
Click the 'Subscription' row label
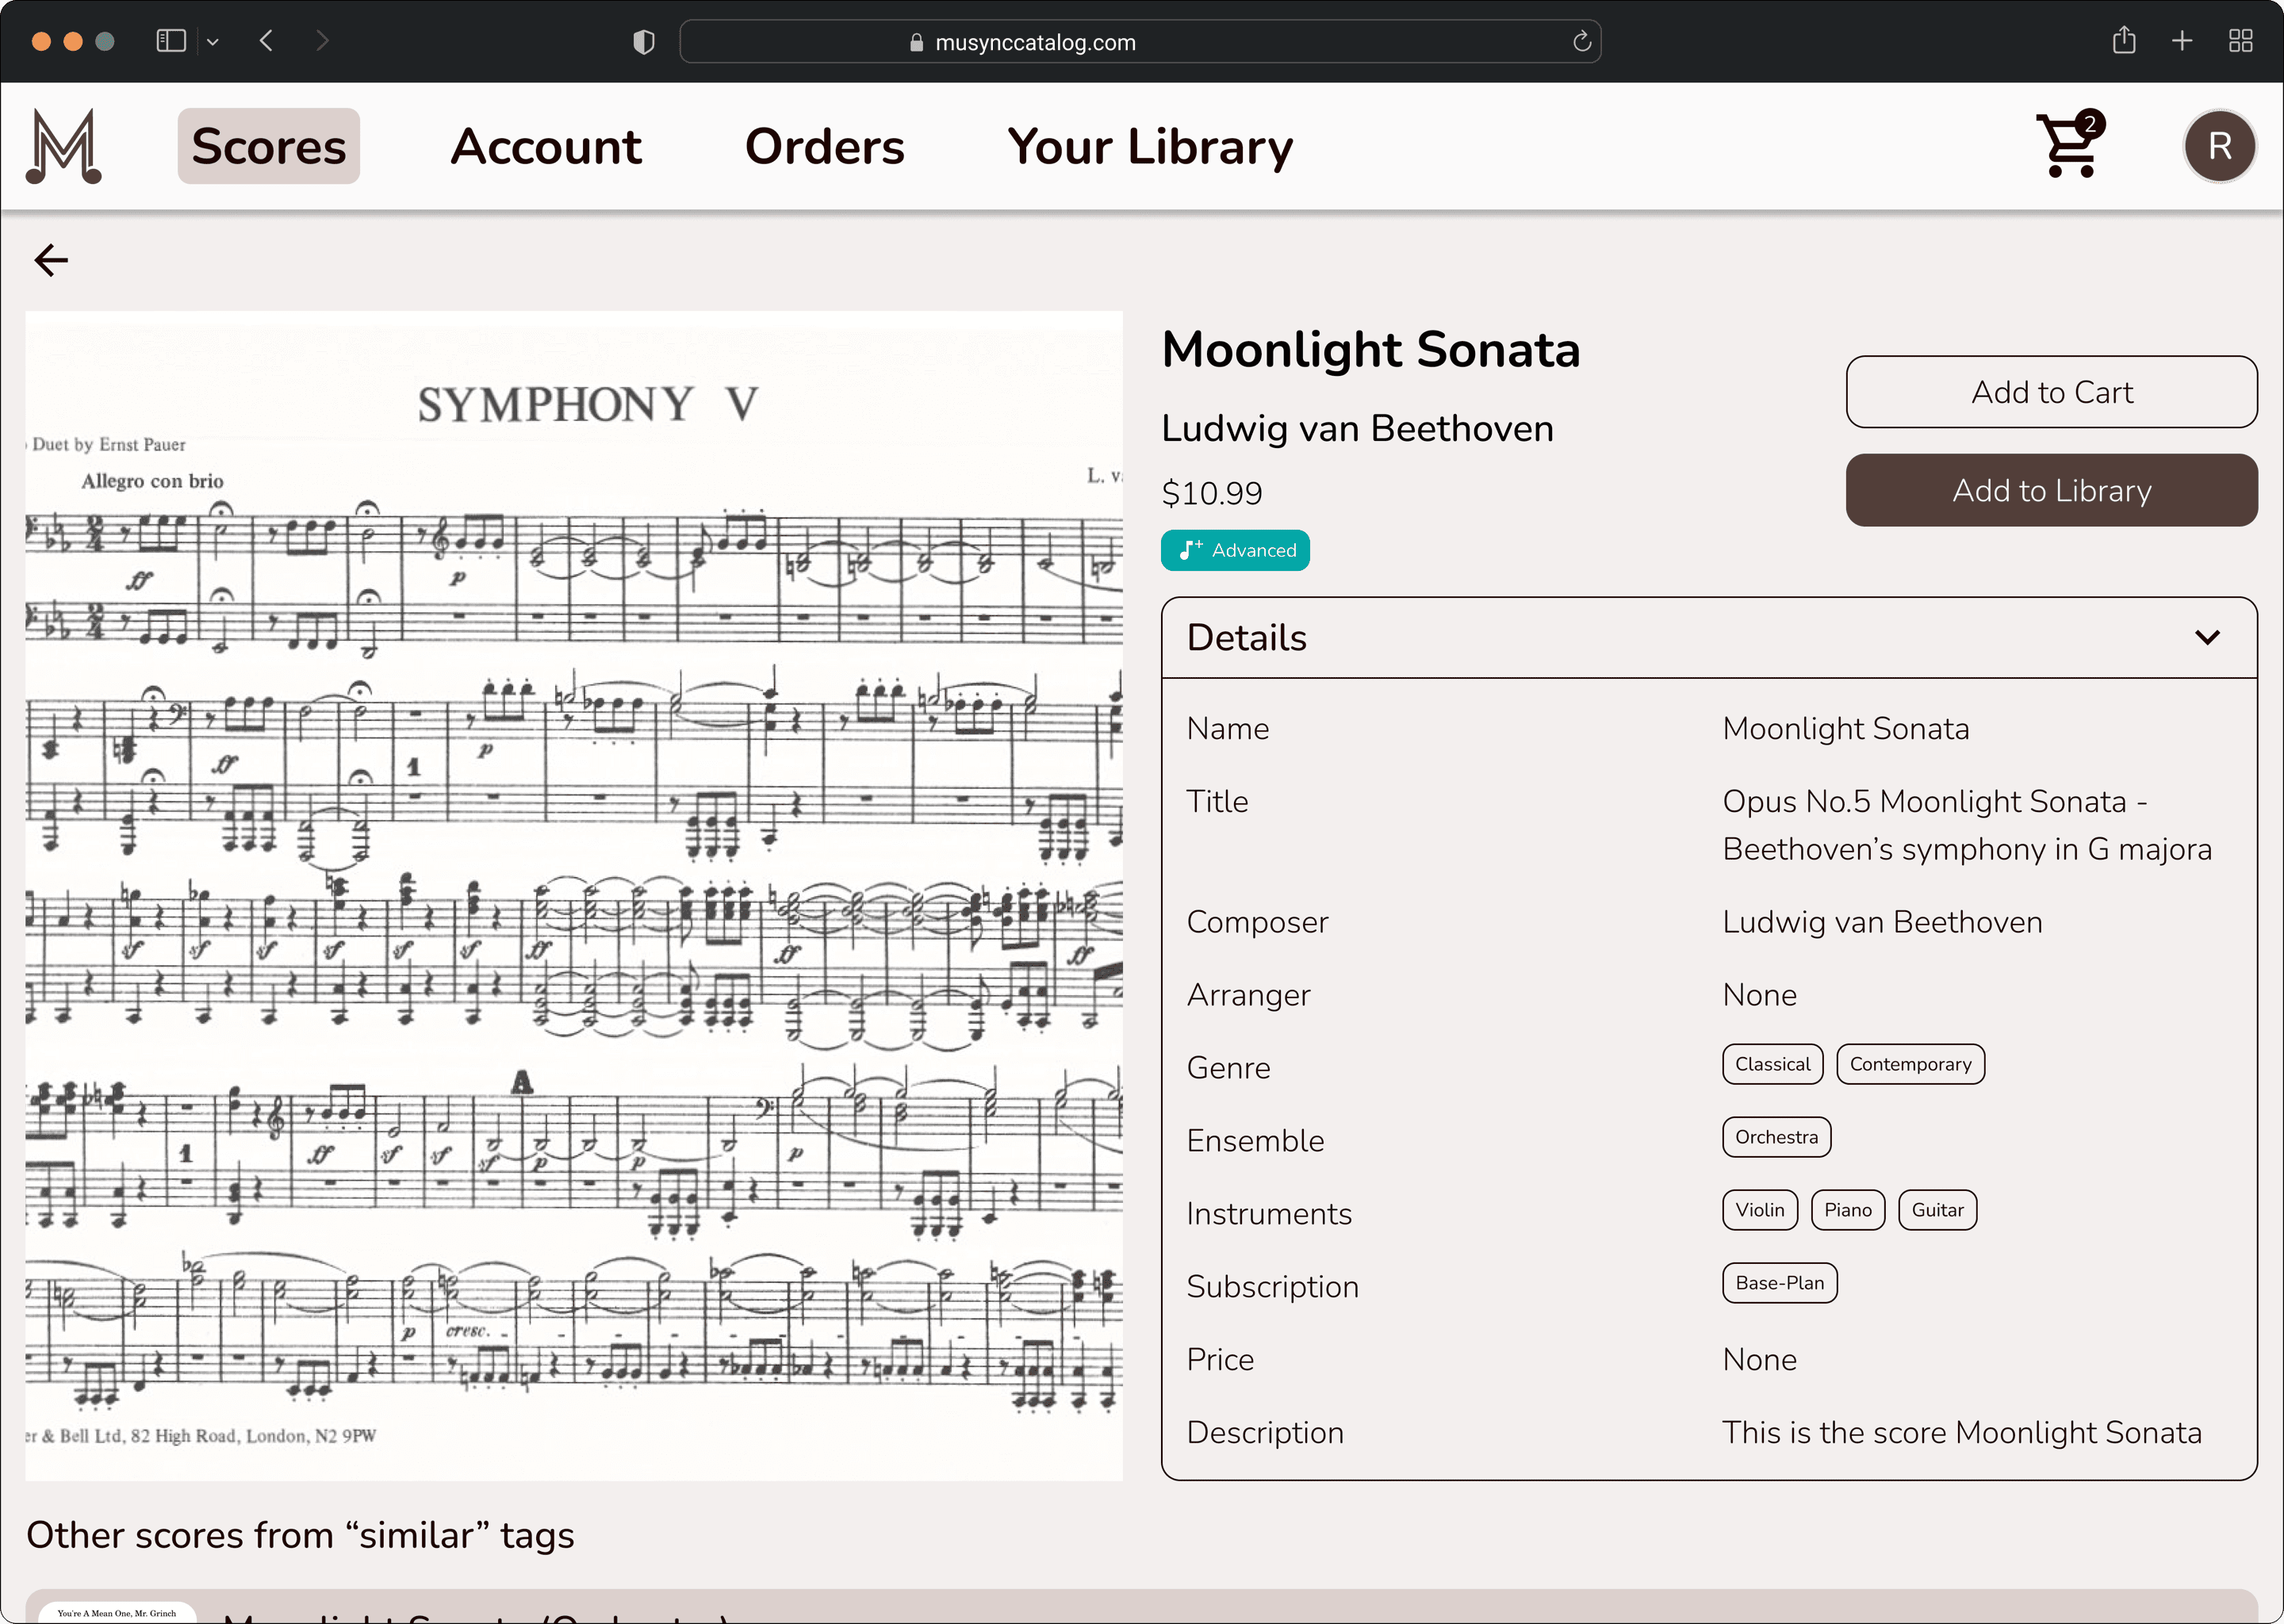[x=1272, y=1287]
